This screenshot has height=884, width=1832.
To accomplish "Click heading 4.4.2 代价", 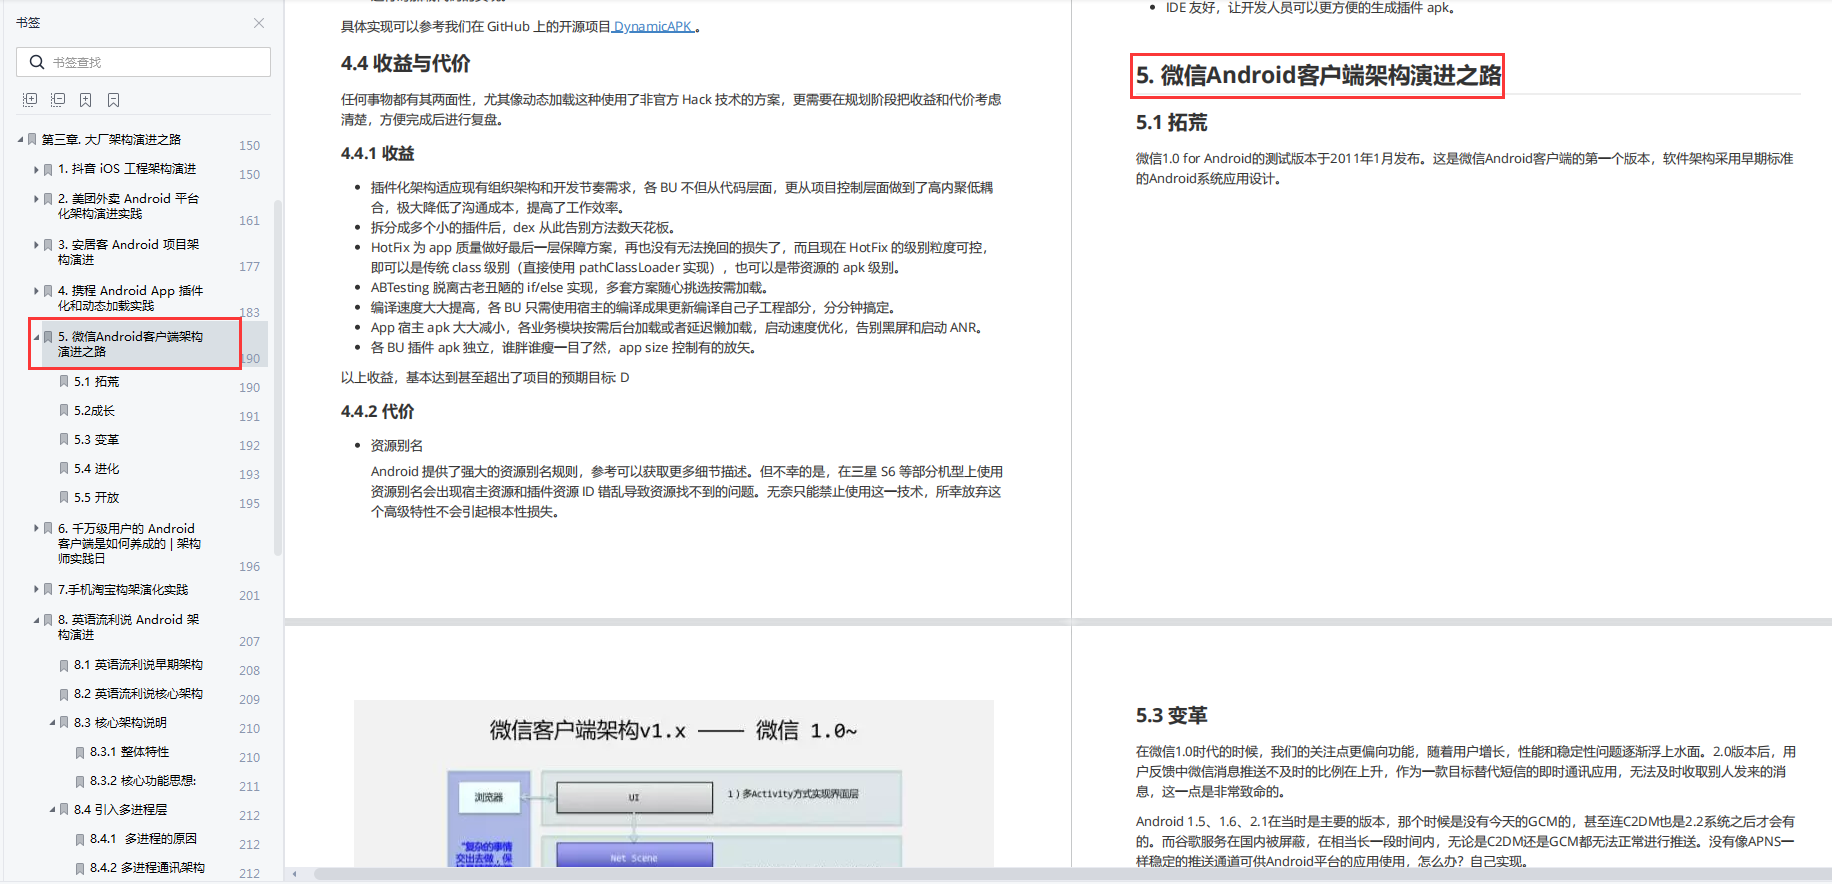I will (377, 412).
